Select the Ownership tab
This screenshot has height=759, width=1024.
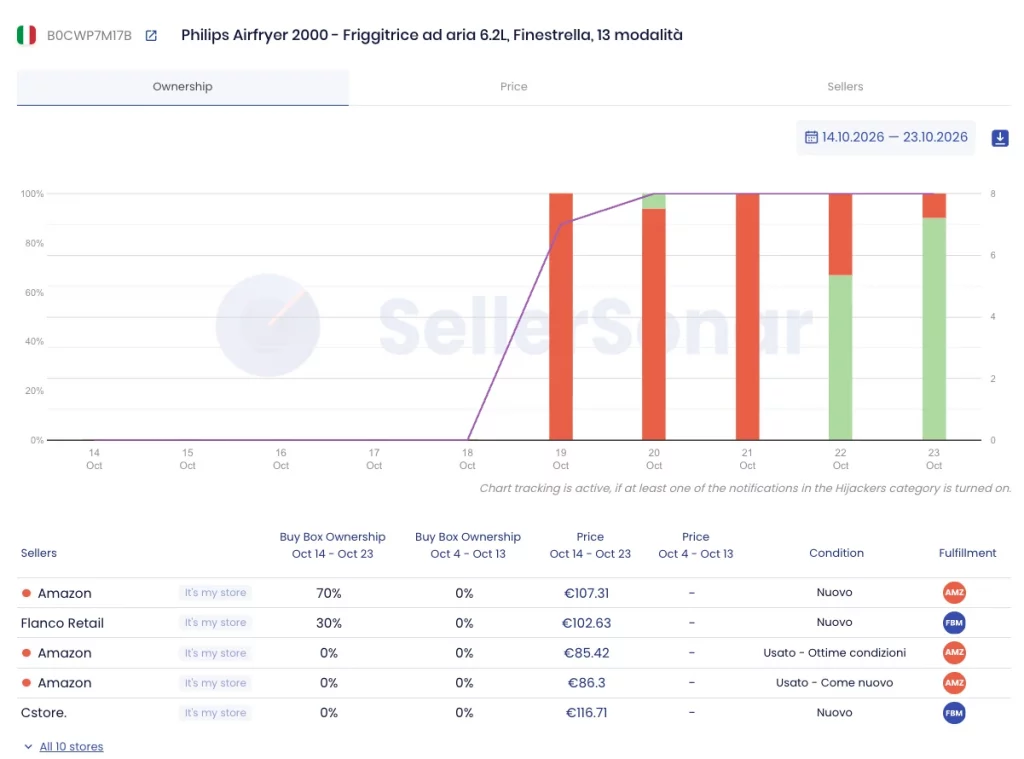click(x=183, y=87)
